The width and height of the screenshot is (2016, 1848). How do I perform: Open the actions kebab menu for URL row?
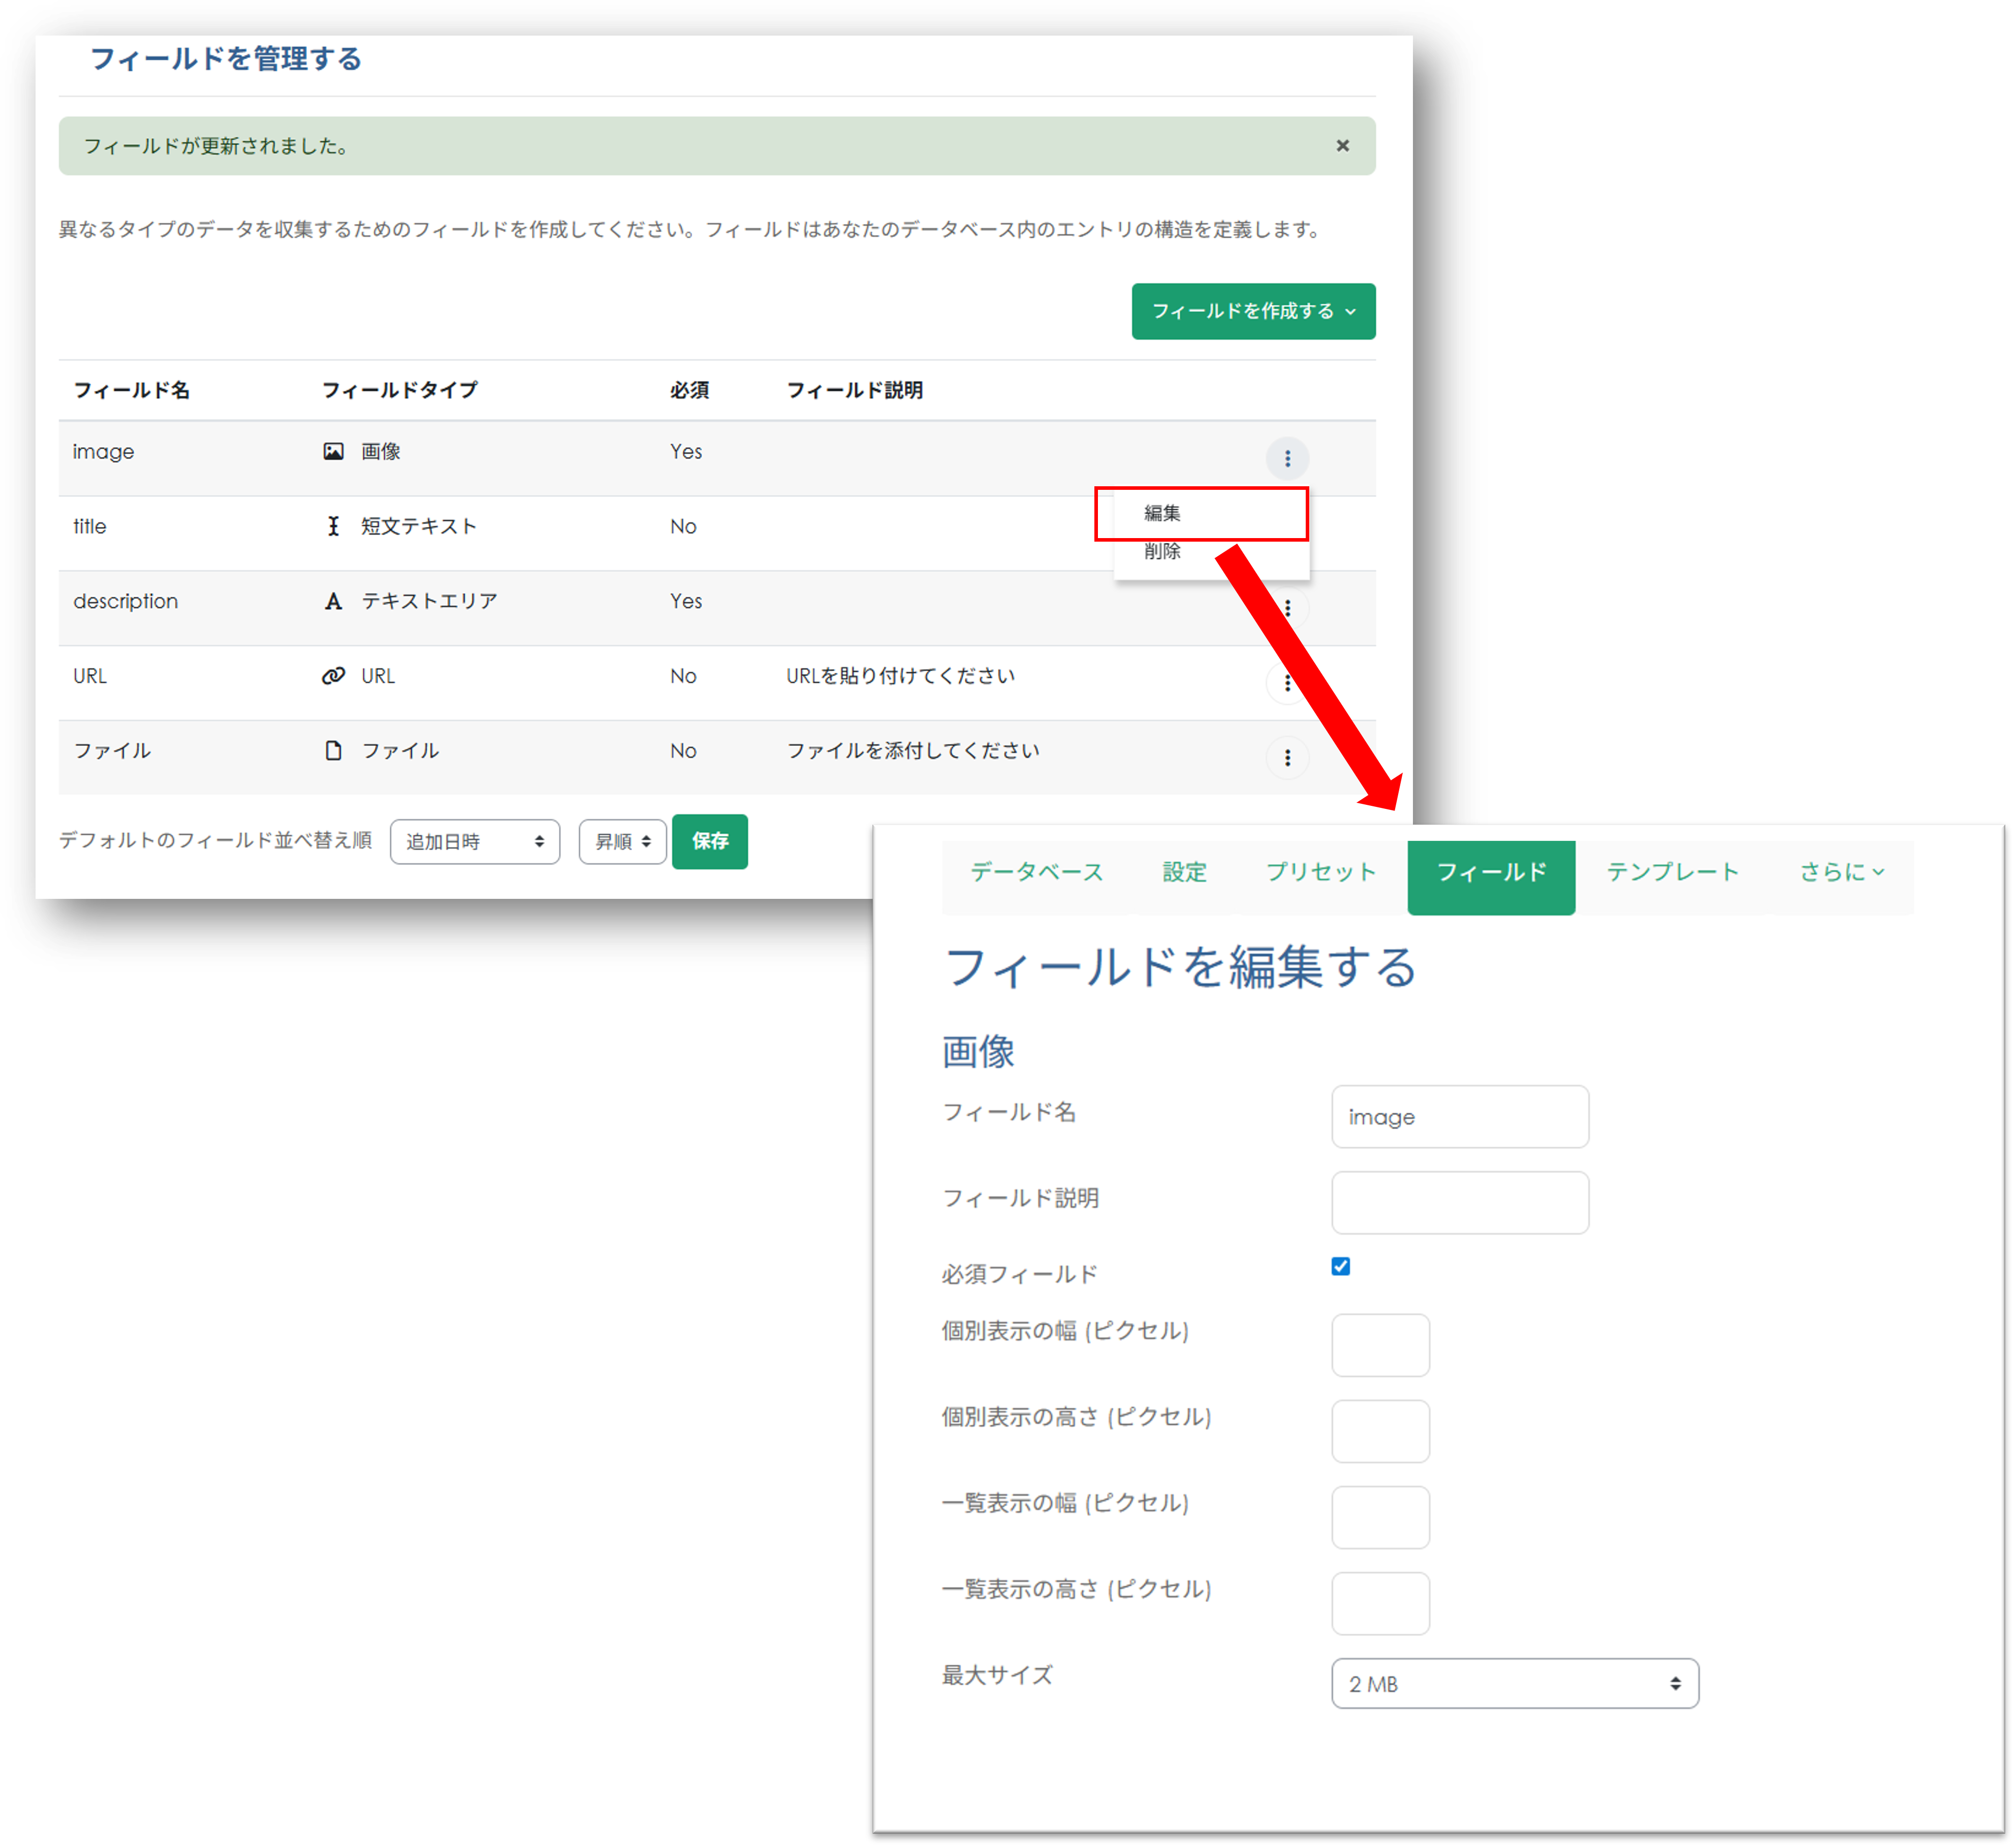click(x=1287, y=683)
